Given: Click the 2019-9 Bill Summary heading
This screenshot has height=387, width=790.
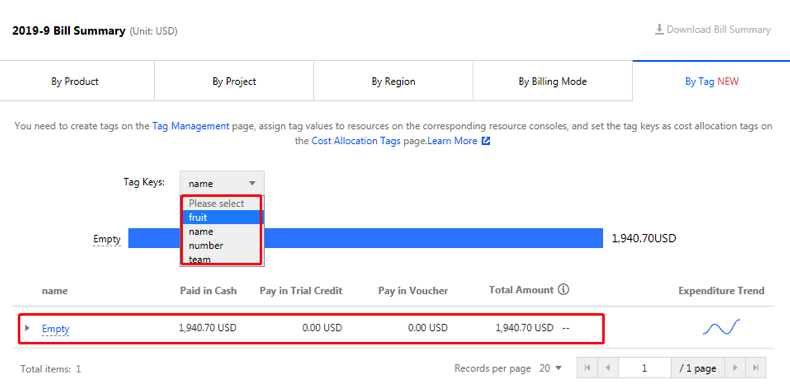Looking at the screenshot, I should (69, 31).
